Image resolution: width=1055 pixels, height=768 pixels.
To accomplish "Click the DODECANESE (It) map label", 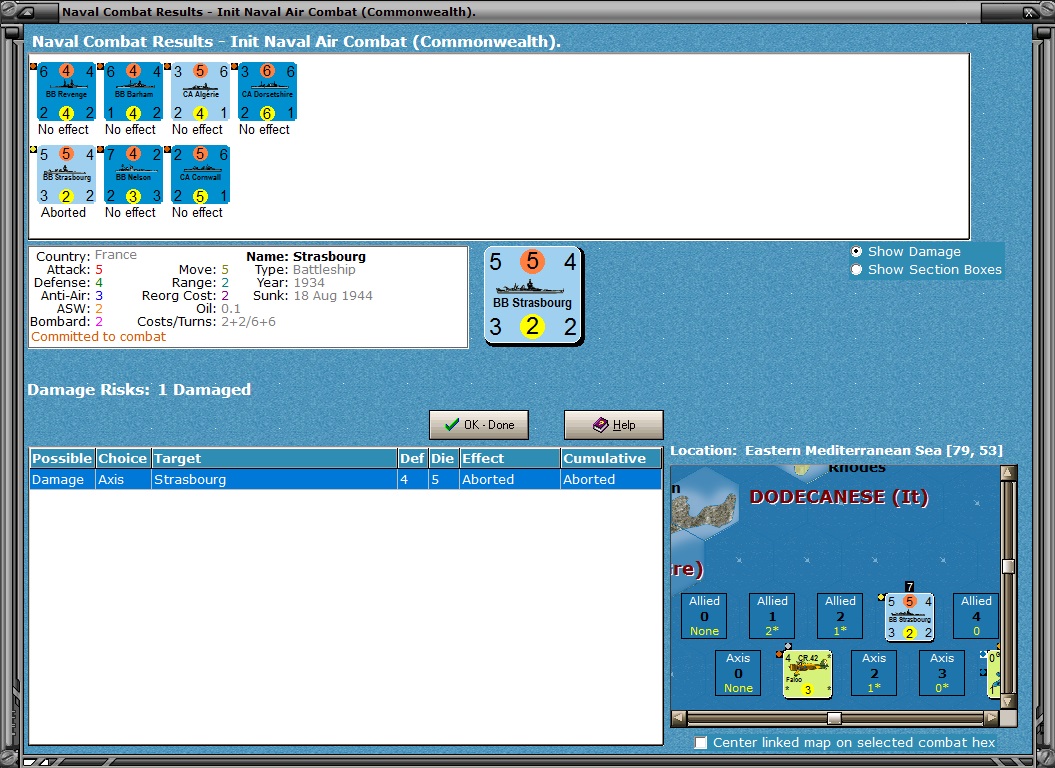I will [x=839, y=497].
